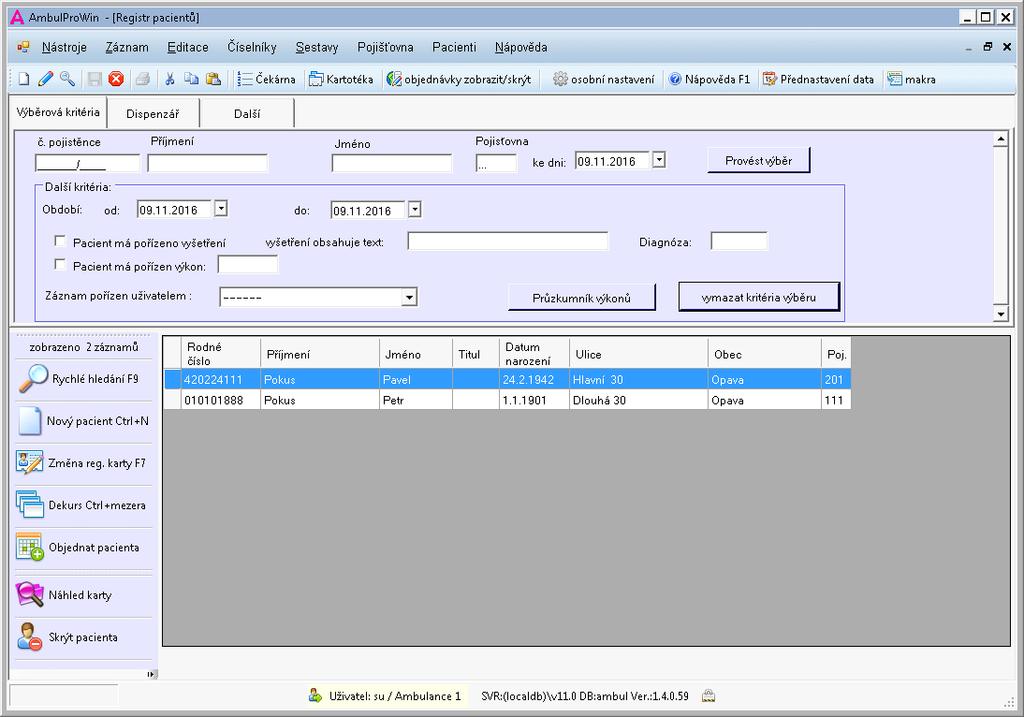The image size is (1024, 717).
Task: Click the Provést výběr button
Action: (x=758, y=161)
